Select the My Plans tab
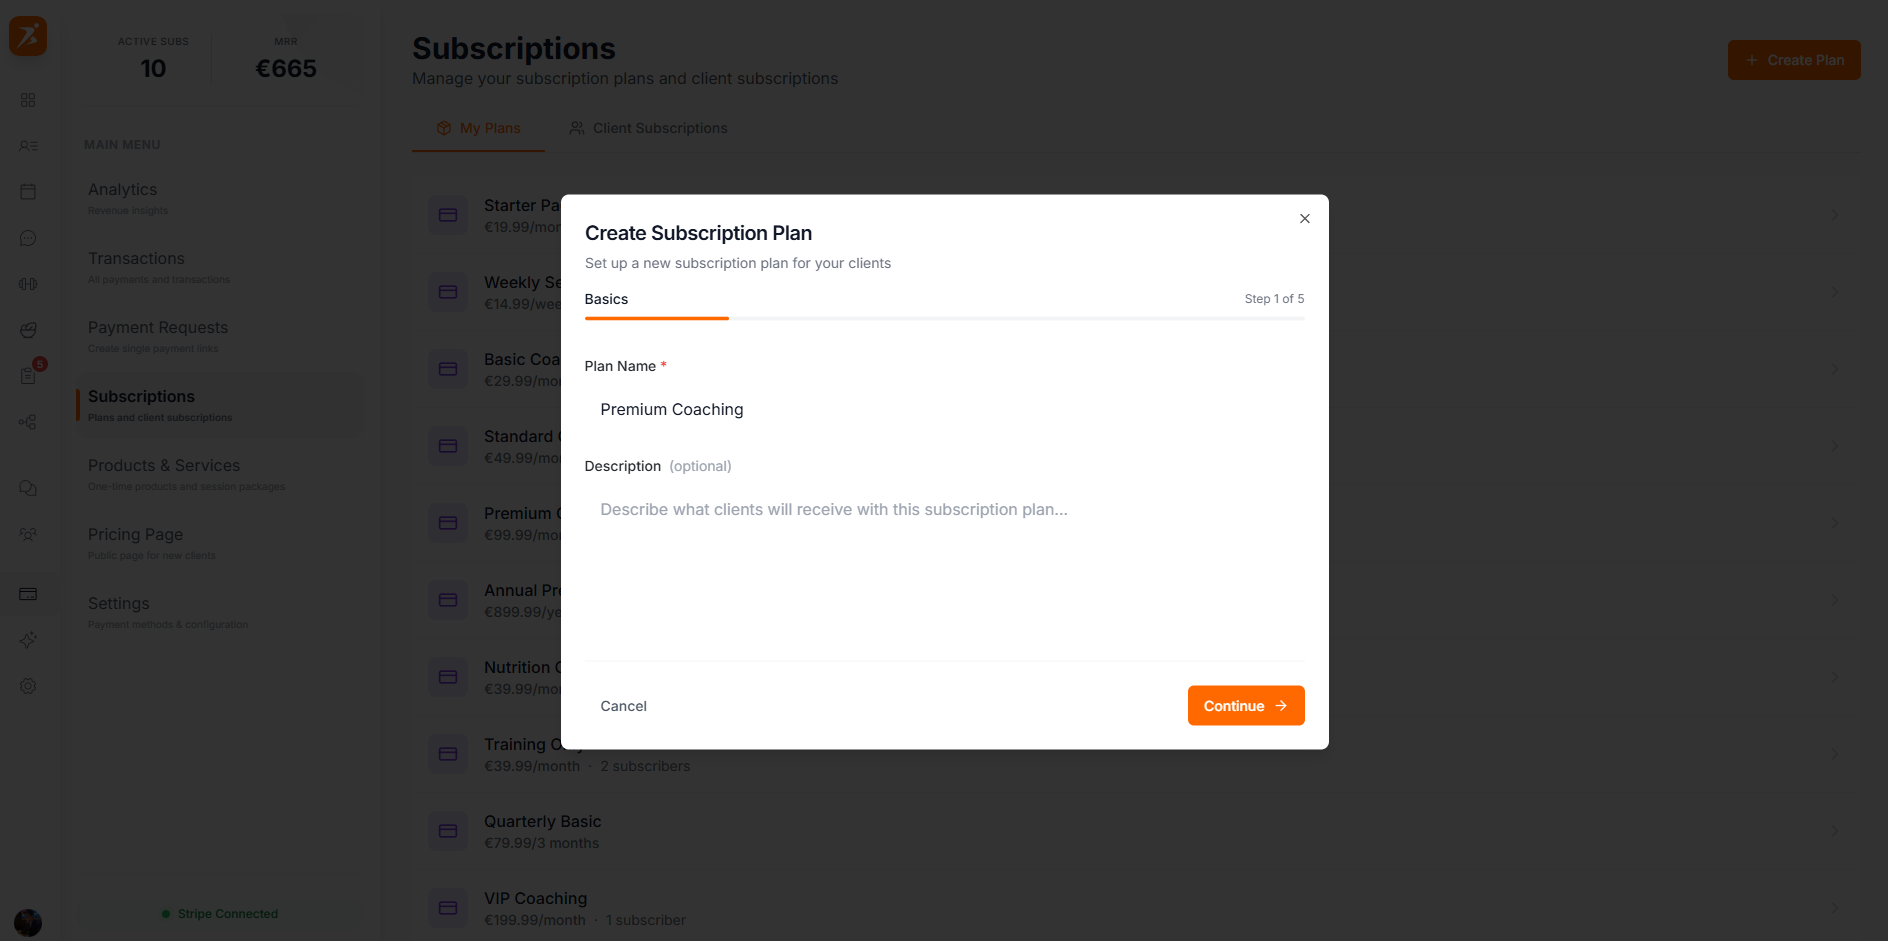This screenshot has height=941, width=1888. (x=478, y=128)
